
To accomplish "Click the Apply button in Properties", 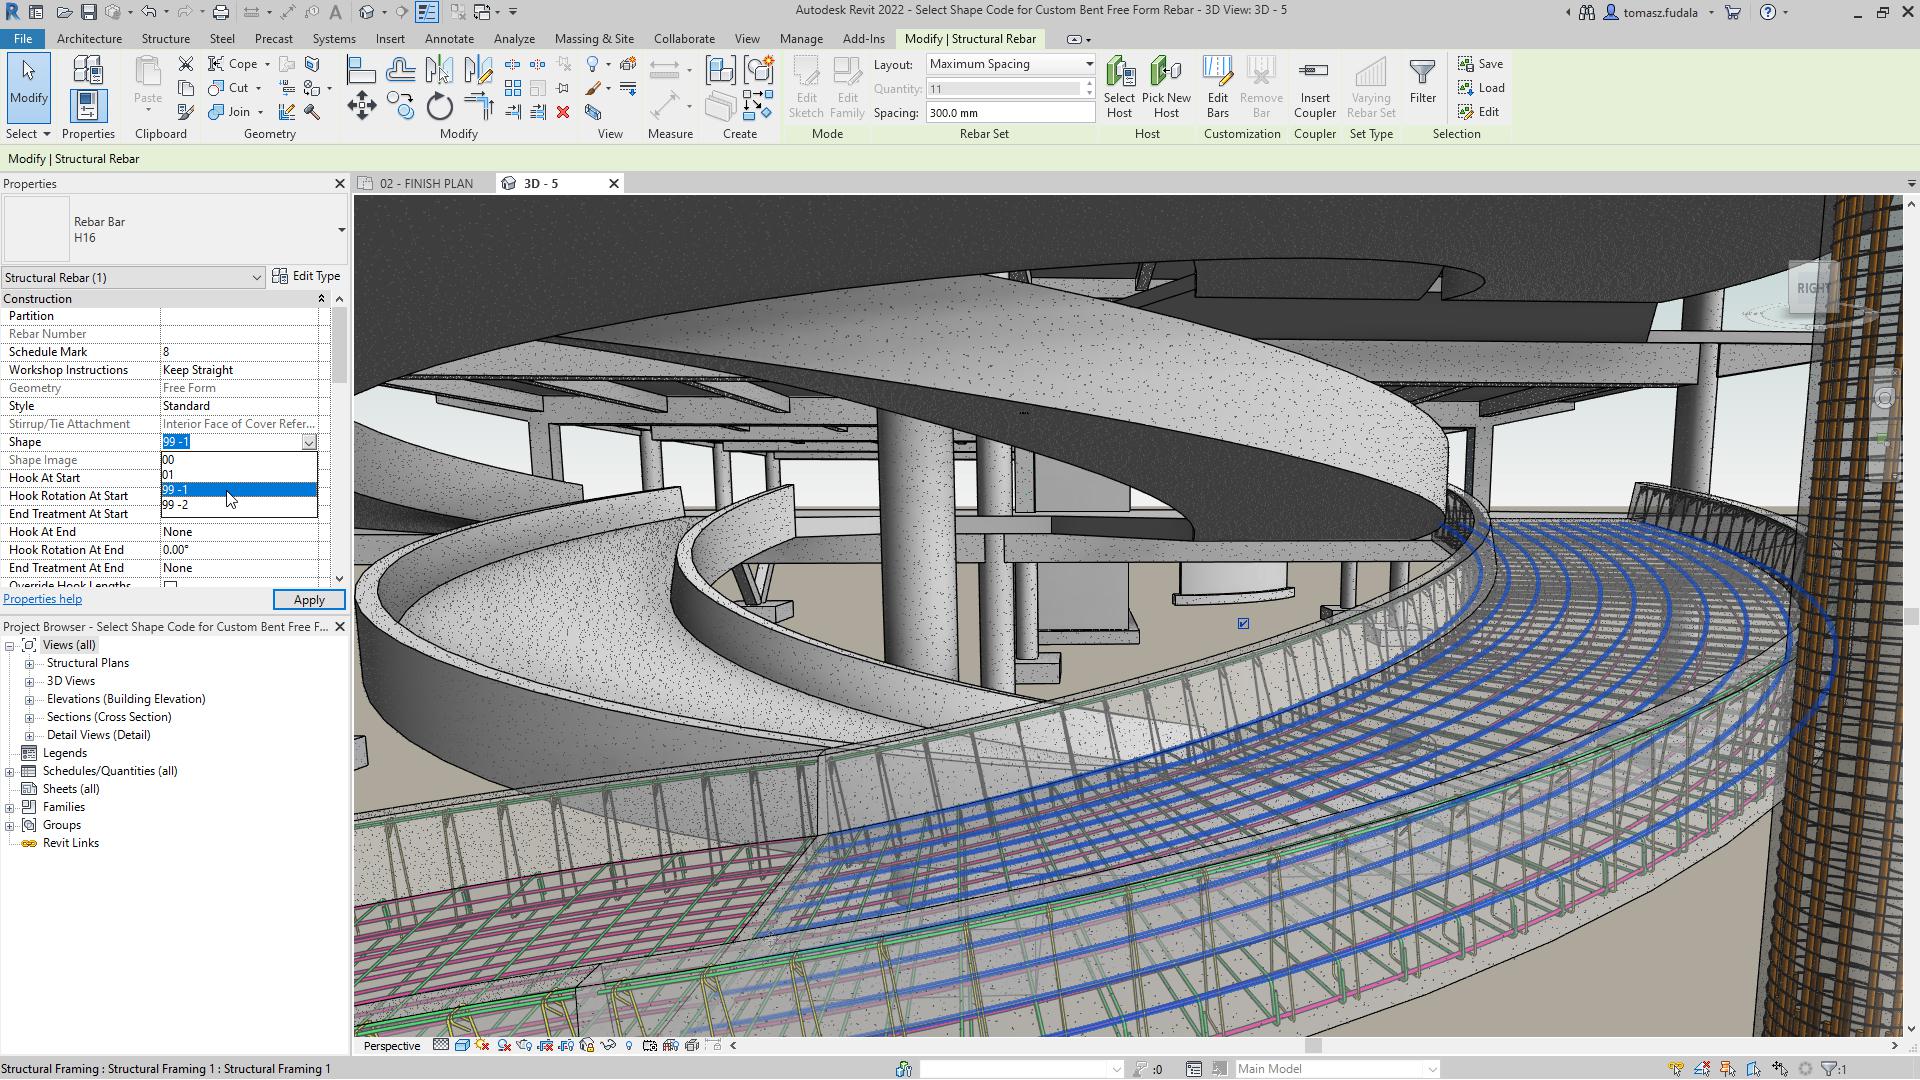I will 307,600.
